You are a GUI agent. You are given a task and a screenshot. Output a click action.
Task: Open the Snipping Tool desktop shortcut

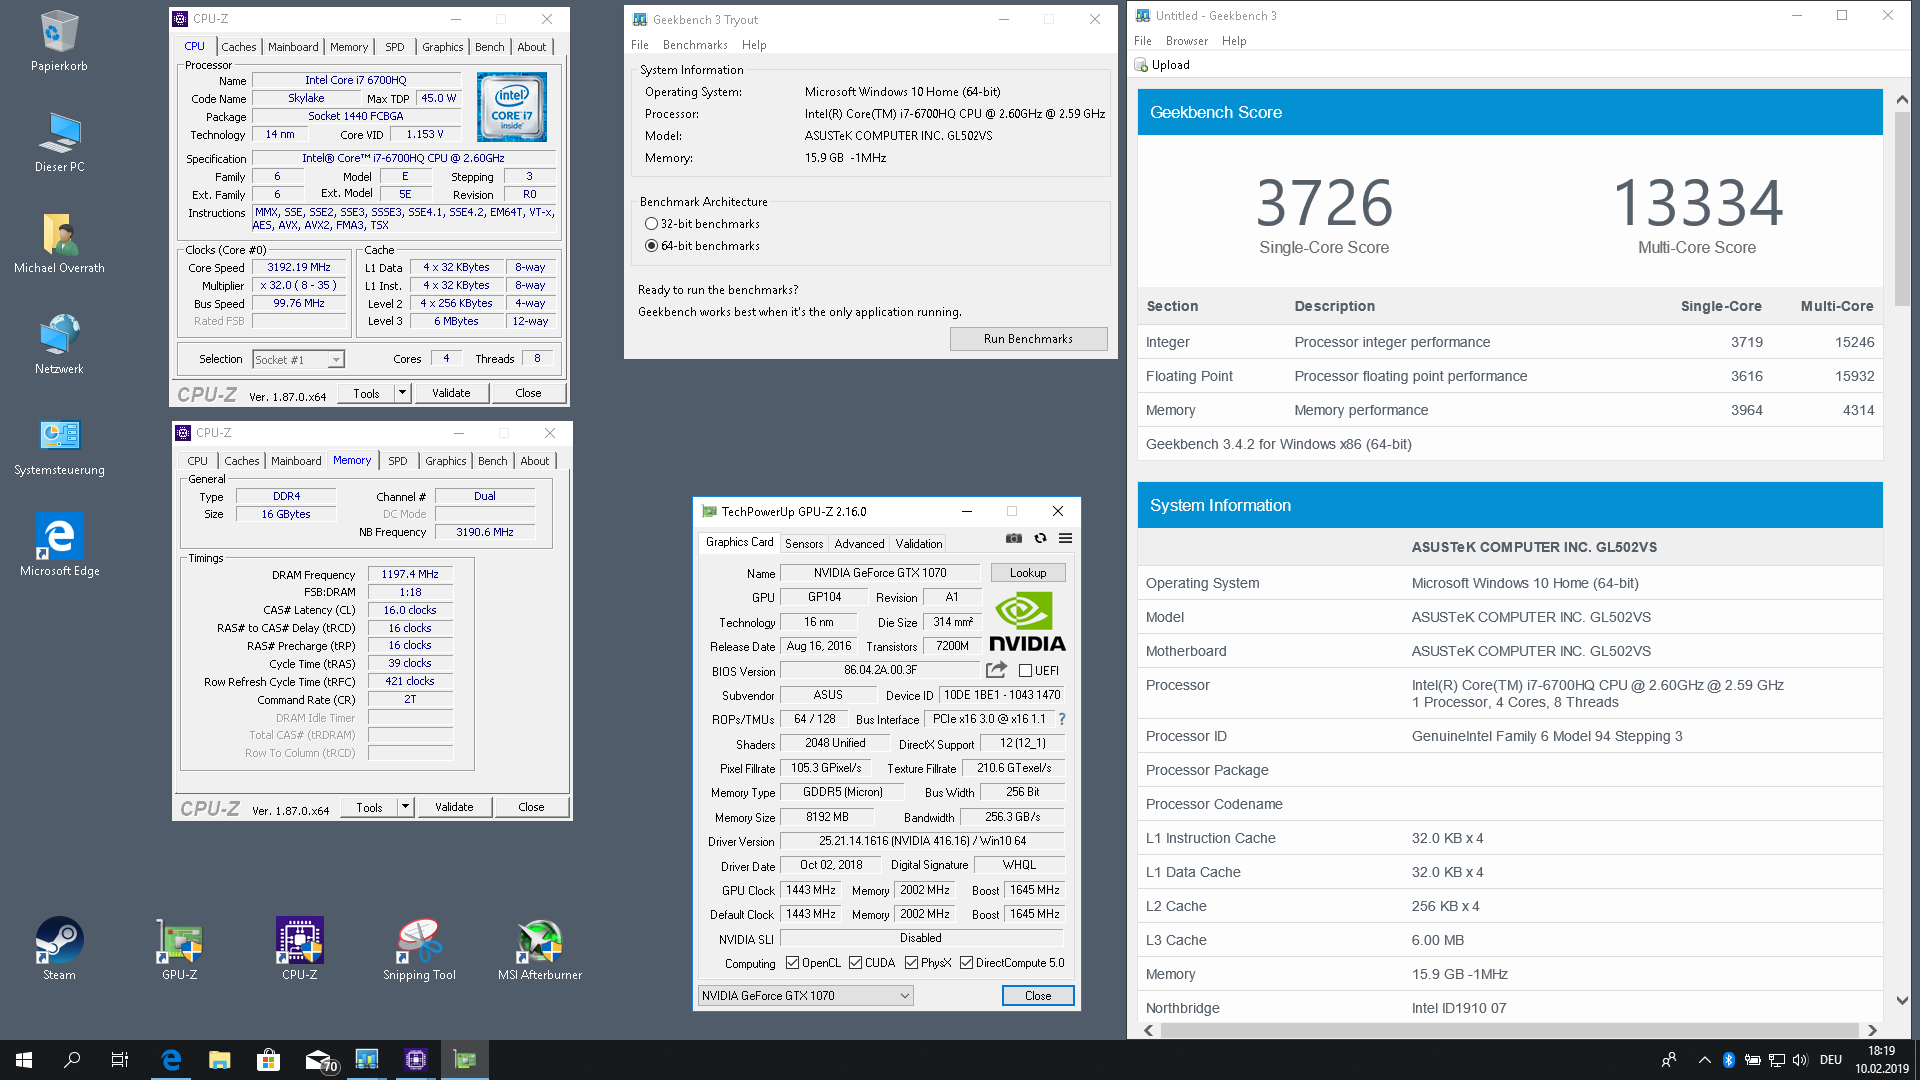coord(419,948)
